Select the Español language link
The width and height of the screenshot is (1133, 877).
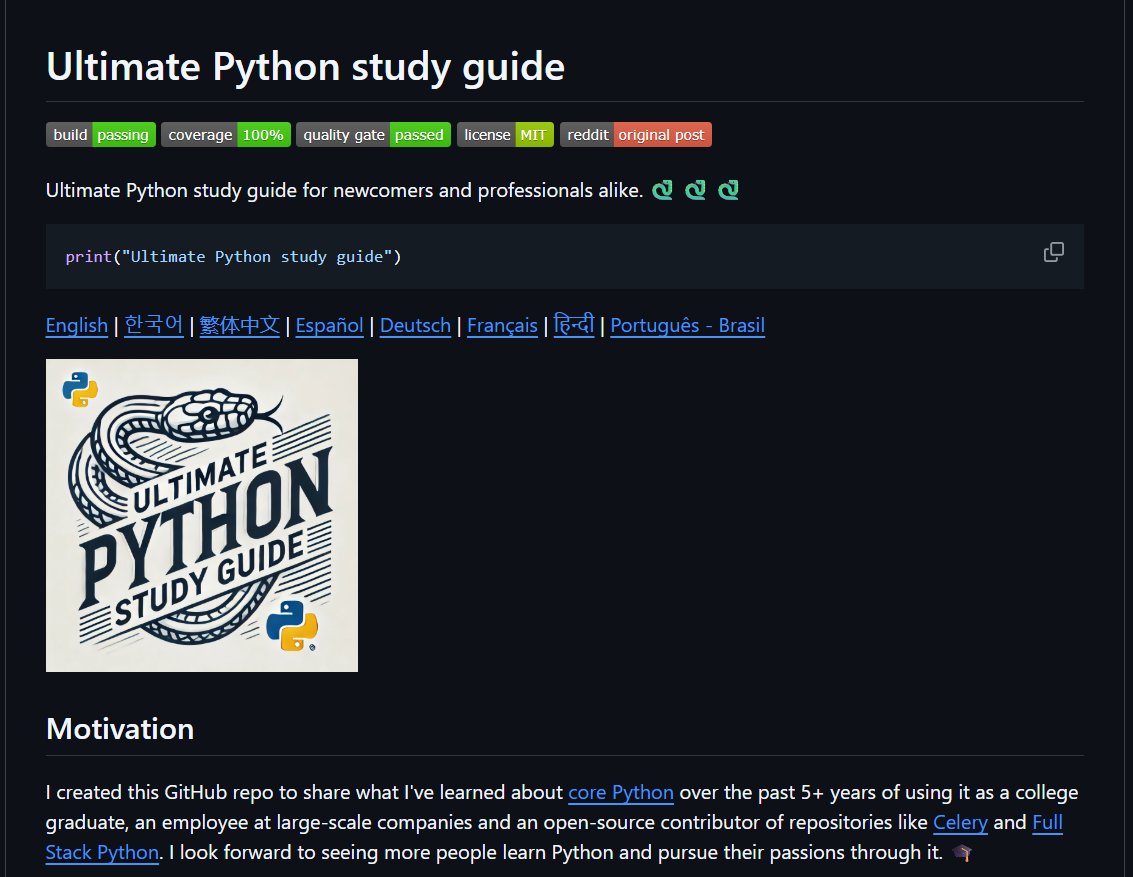(329, 326)
